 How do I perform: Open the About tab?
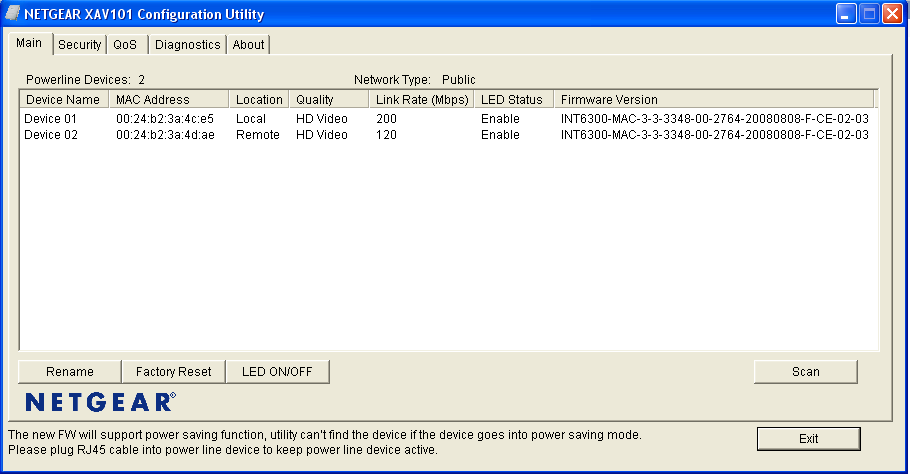248,45
